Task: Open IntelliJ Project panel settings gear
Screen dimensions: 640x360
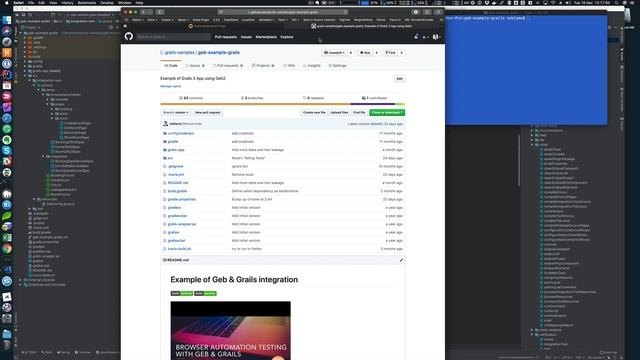Action: click(111, 27)
